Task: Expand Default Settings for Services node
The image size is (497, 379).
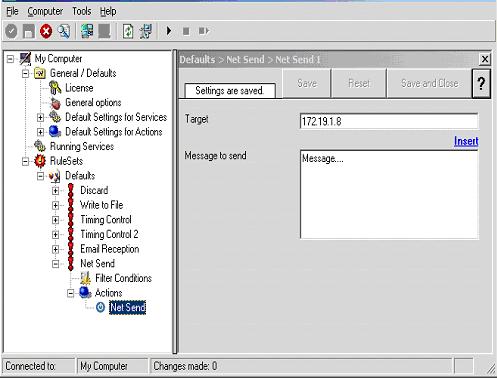Action: pos(40,117)
